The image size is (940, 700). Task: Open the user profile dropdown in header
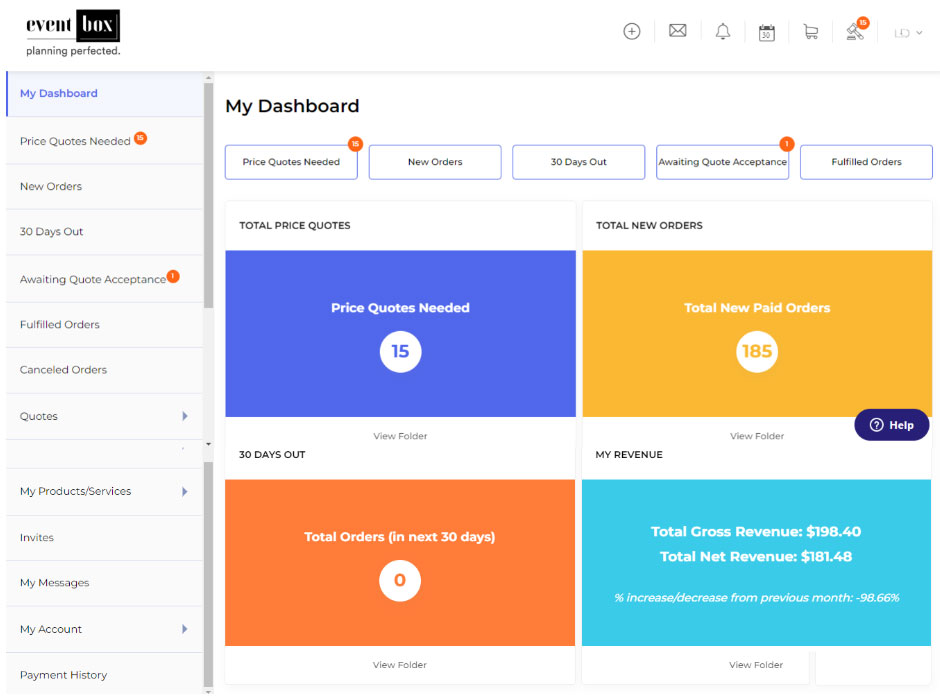click(907, 33)
